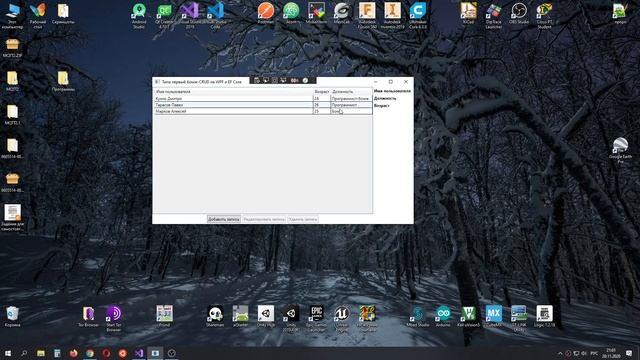This screenshot has height=360, width=640.
Task: Open Logic desktop shortcut
Action: click(544, 316)
